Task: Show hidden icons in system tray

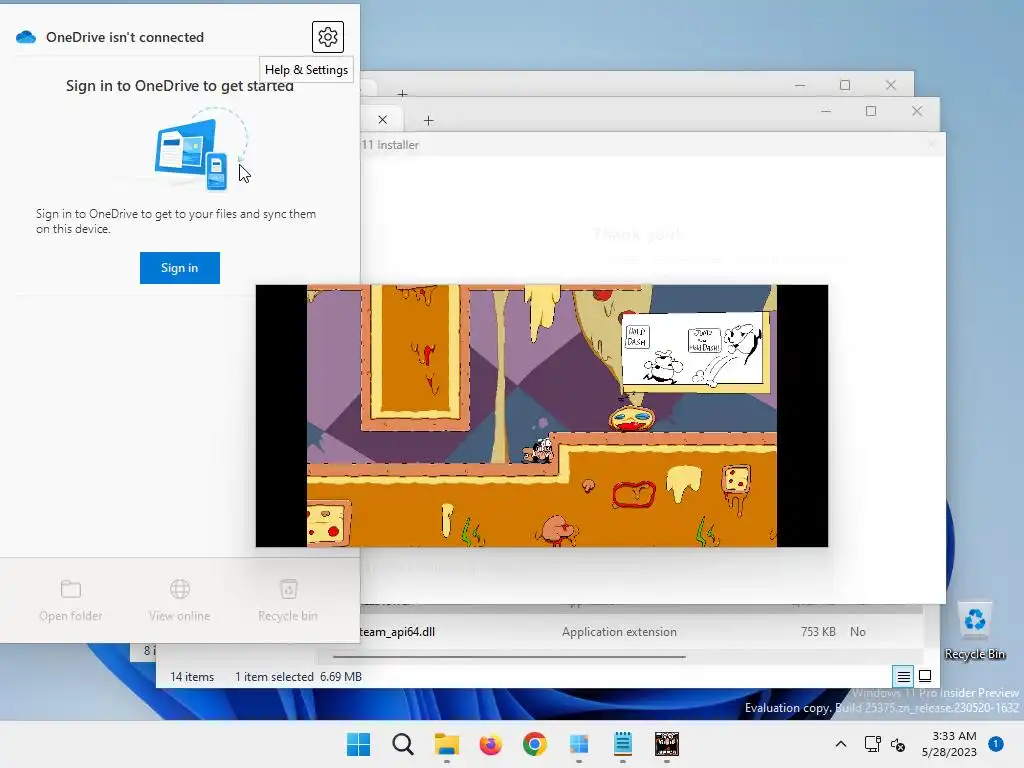Action: [x=841, y=744]
